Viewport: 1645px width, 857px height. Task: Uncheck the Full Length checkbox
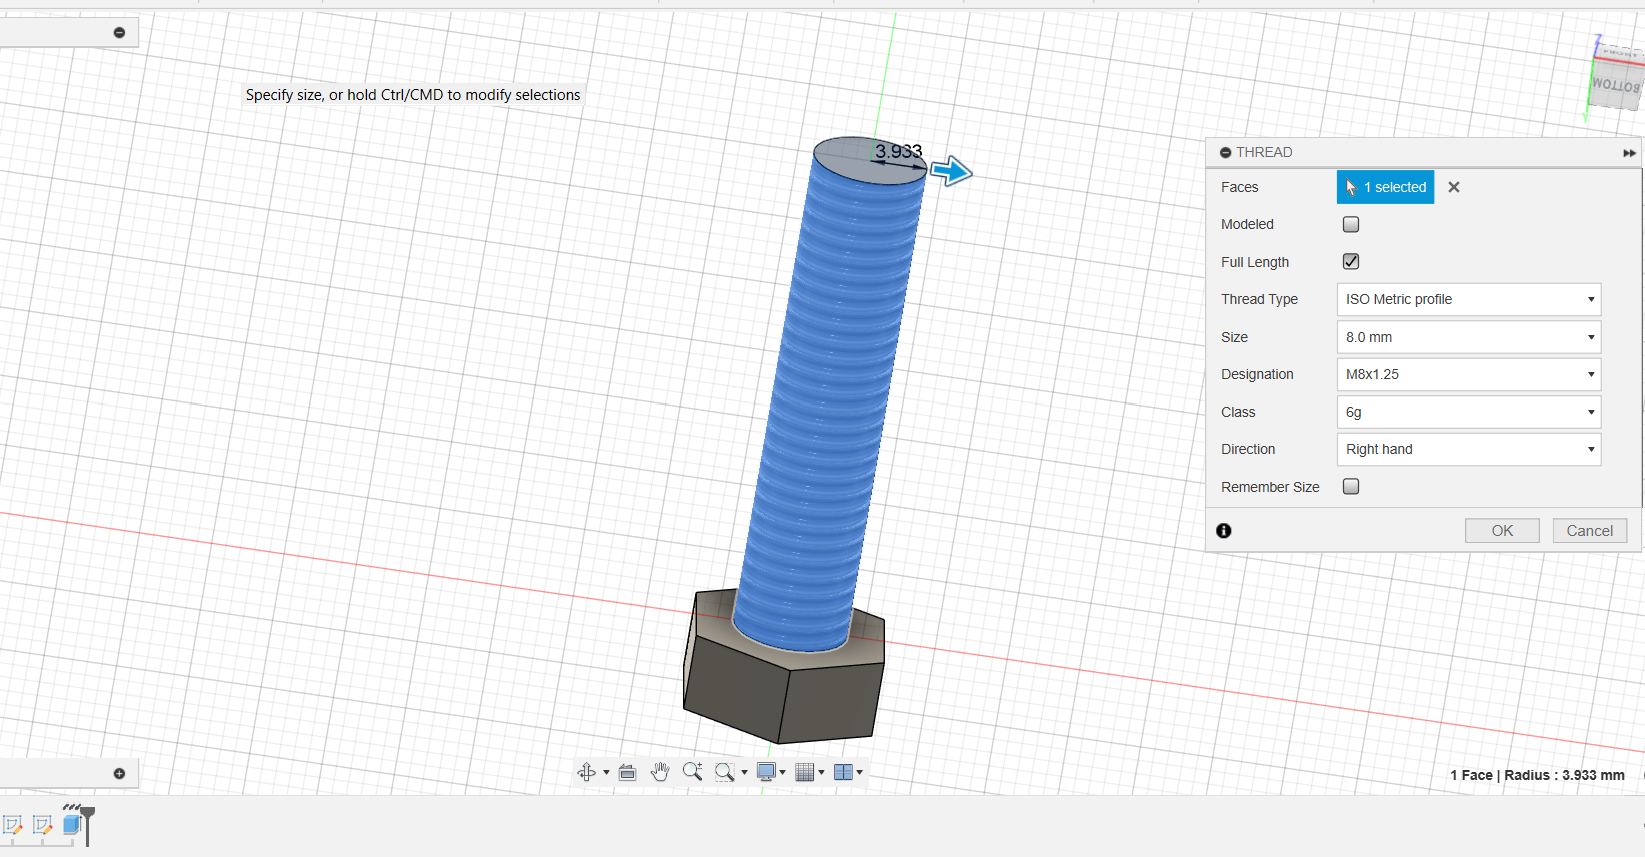coord(1351,261)
